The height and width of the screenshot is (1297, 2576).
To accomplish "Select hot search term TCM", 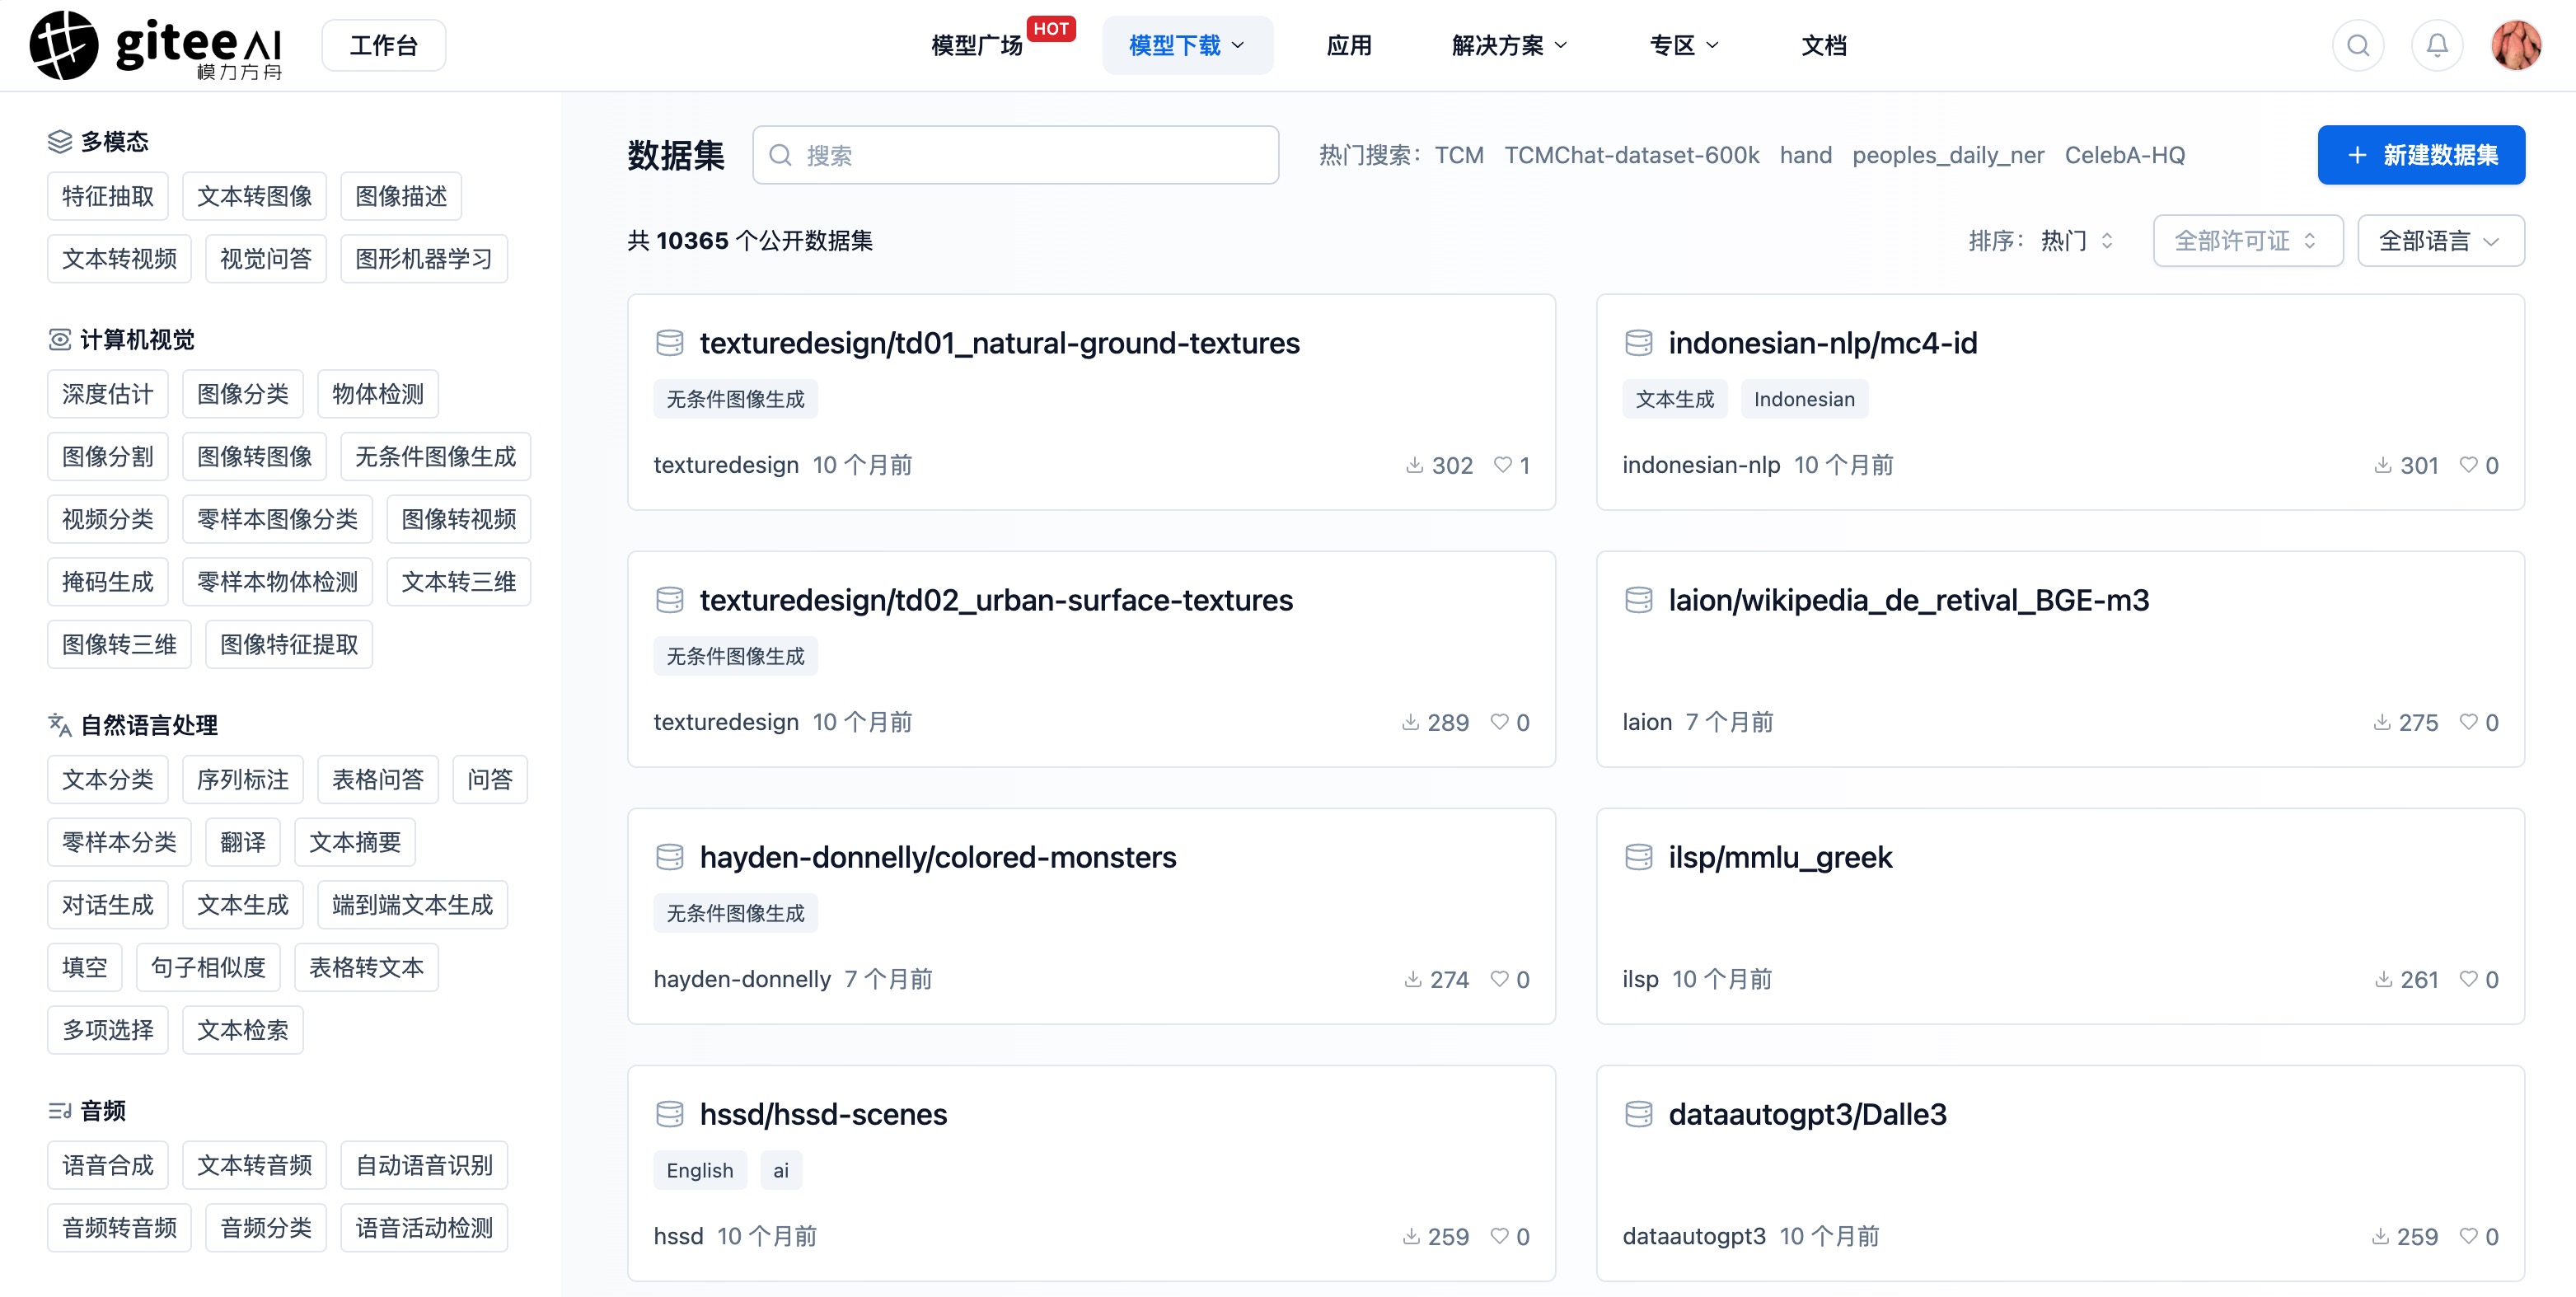I will point(1459,155).
